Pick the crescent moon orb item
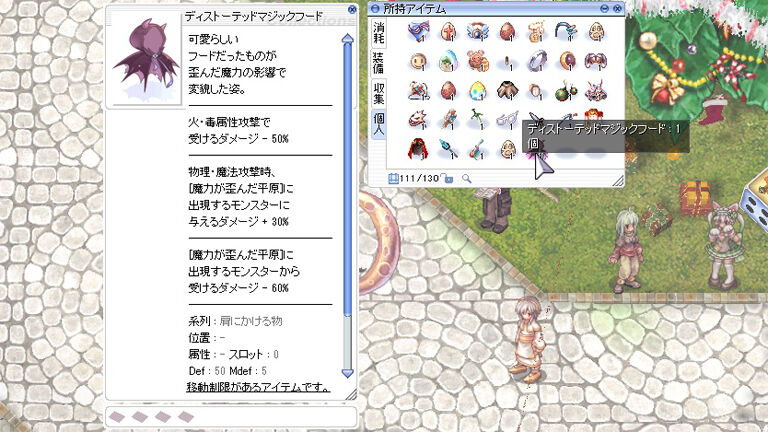The width and height of the screenshot is (768, 432). click(566, 62)
